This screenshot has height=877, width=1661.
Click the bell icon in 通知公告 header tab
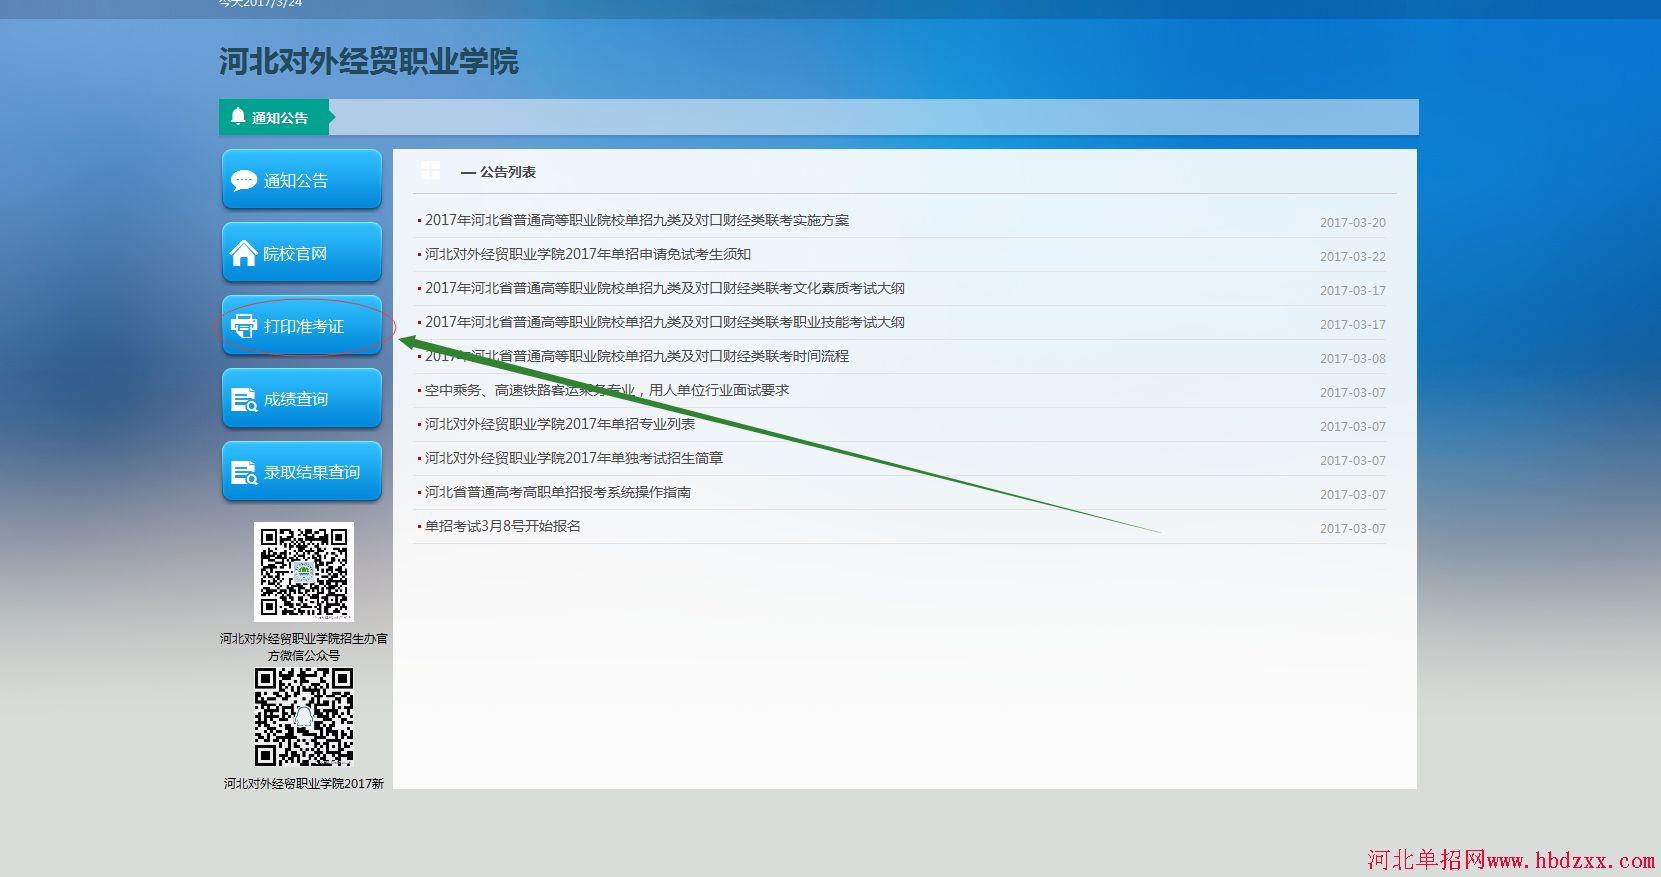[x=238, y=117]
